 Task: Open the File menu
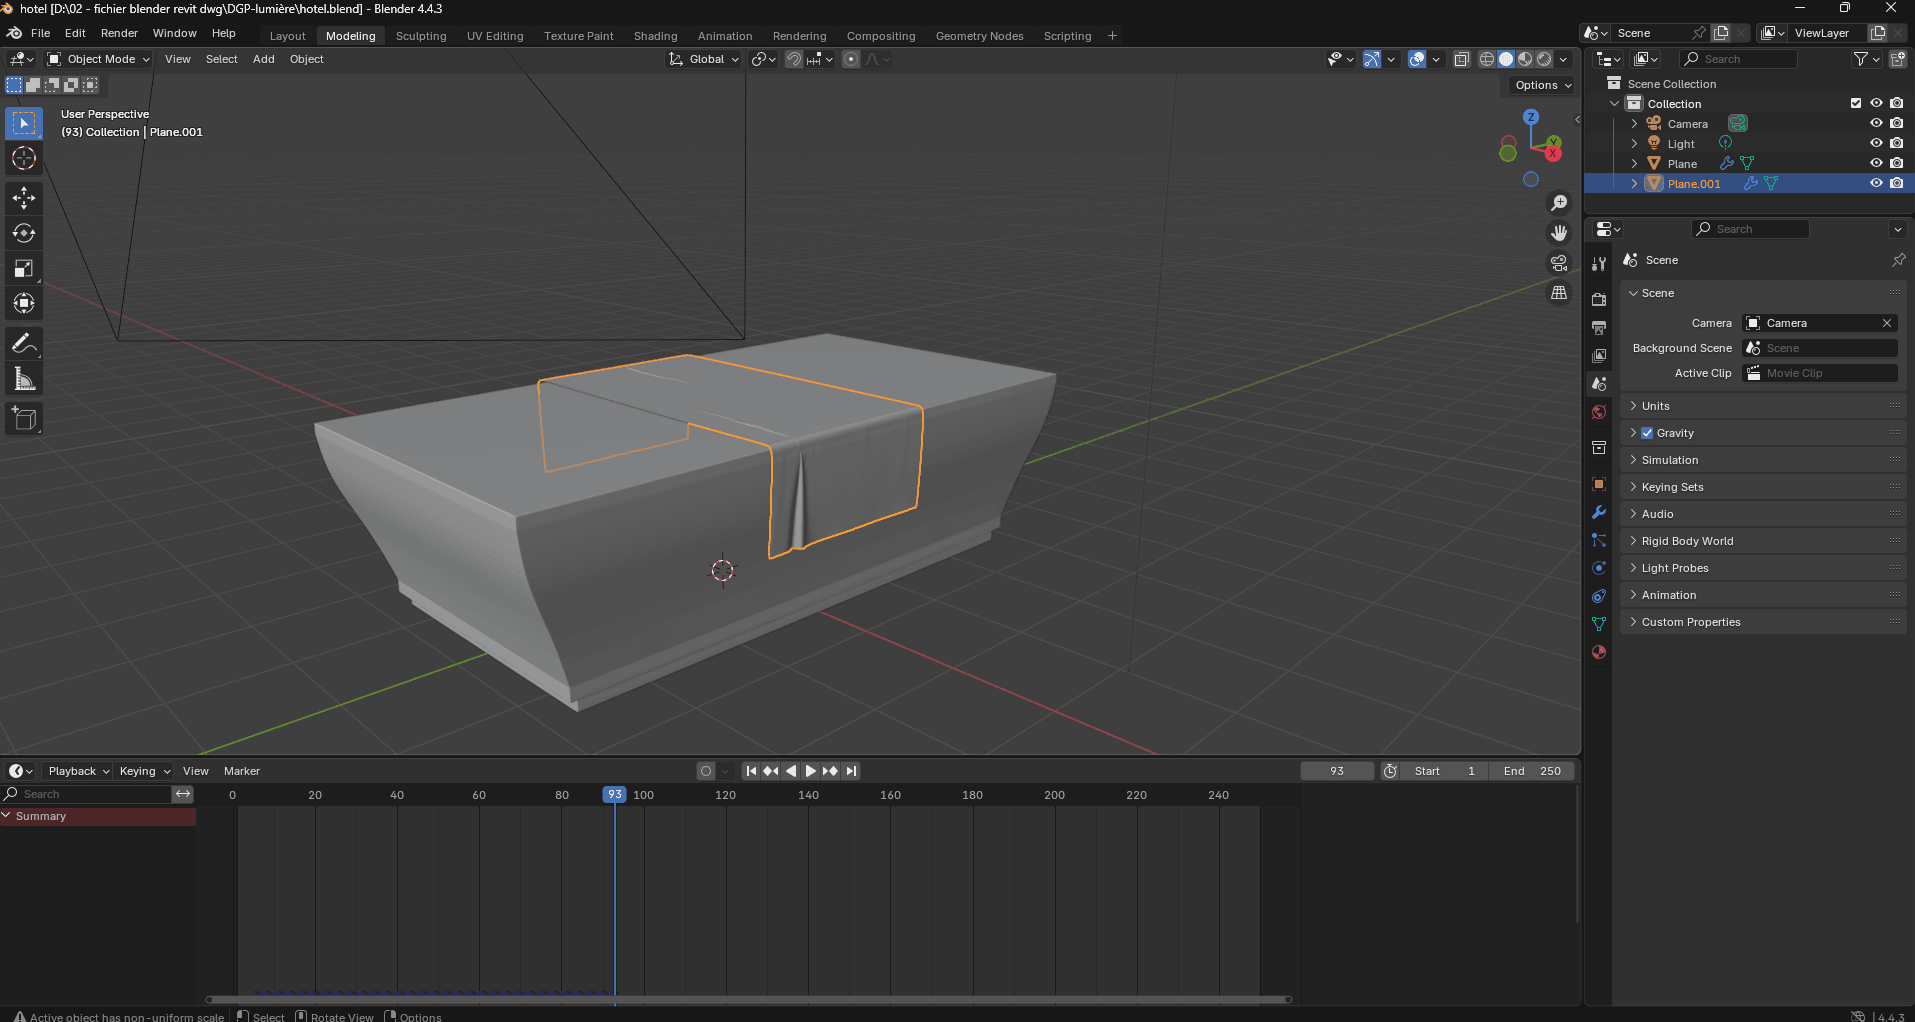40,33
